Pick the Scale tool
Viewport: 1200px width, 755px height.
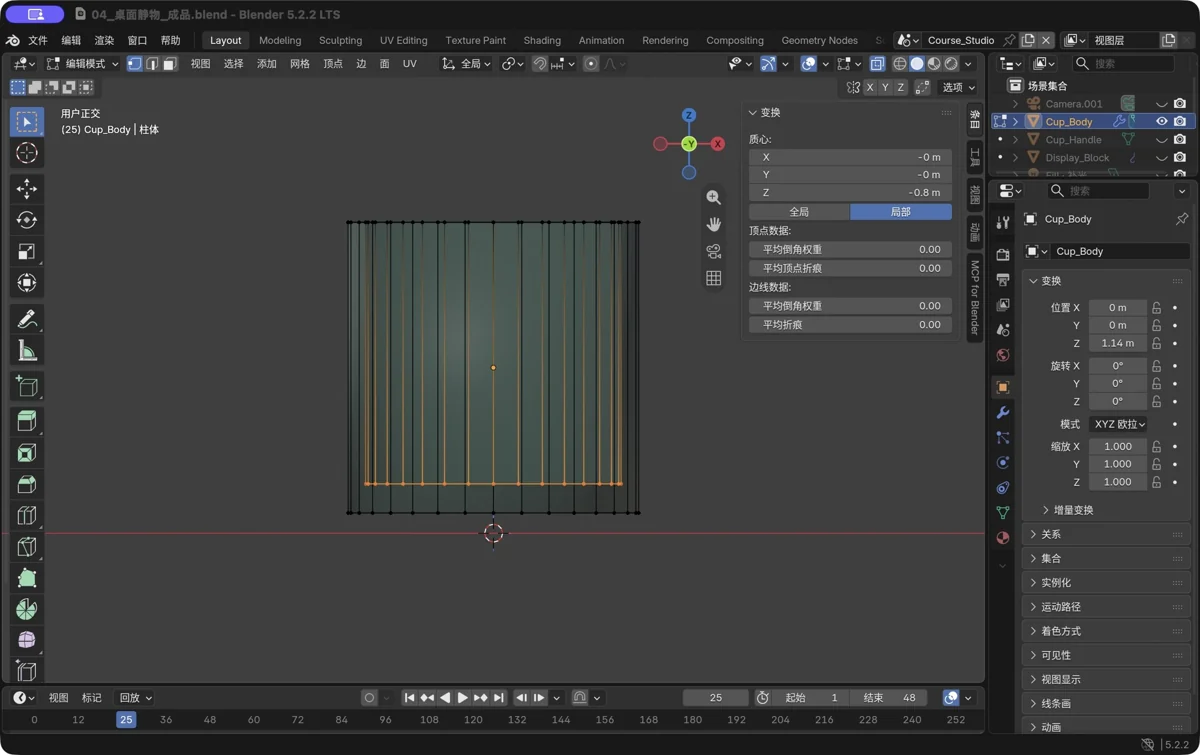point(27,252)
